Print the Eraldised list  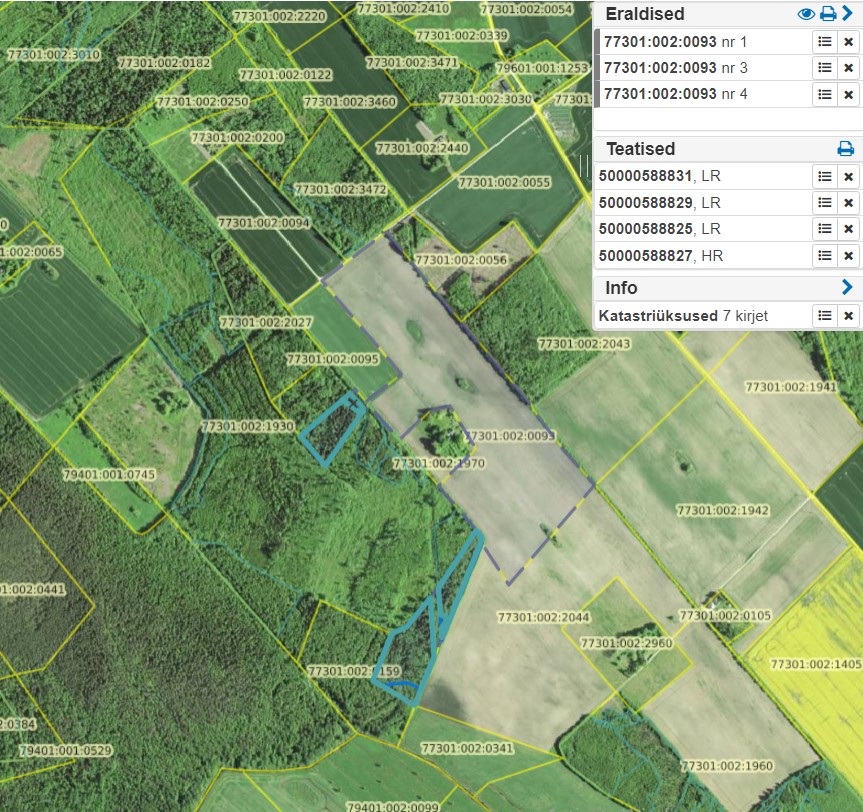(x=827, y=14)
